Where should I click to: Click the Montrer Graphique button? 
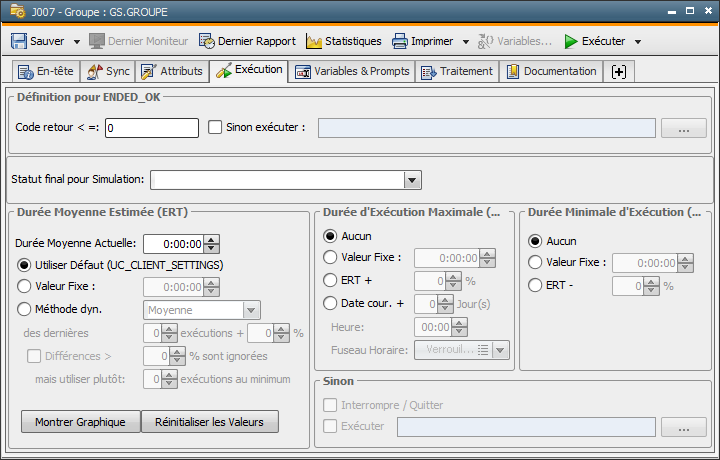click(x=80, y=421)
